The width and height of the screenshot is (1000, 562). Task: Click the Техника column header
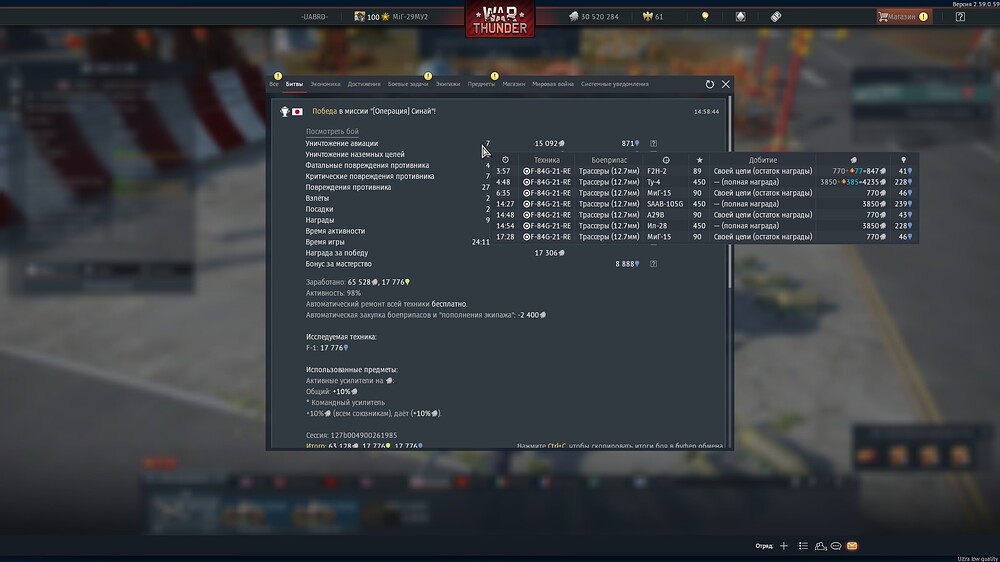pos(547,160)
